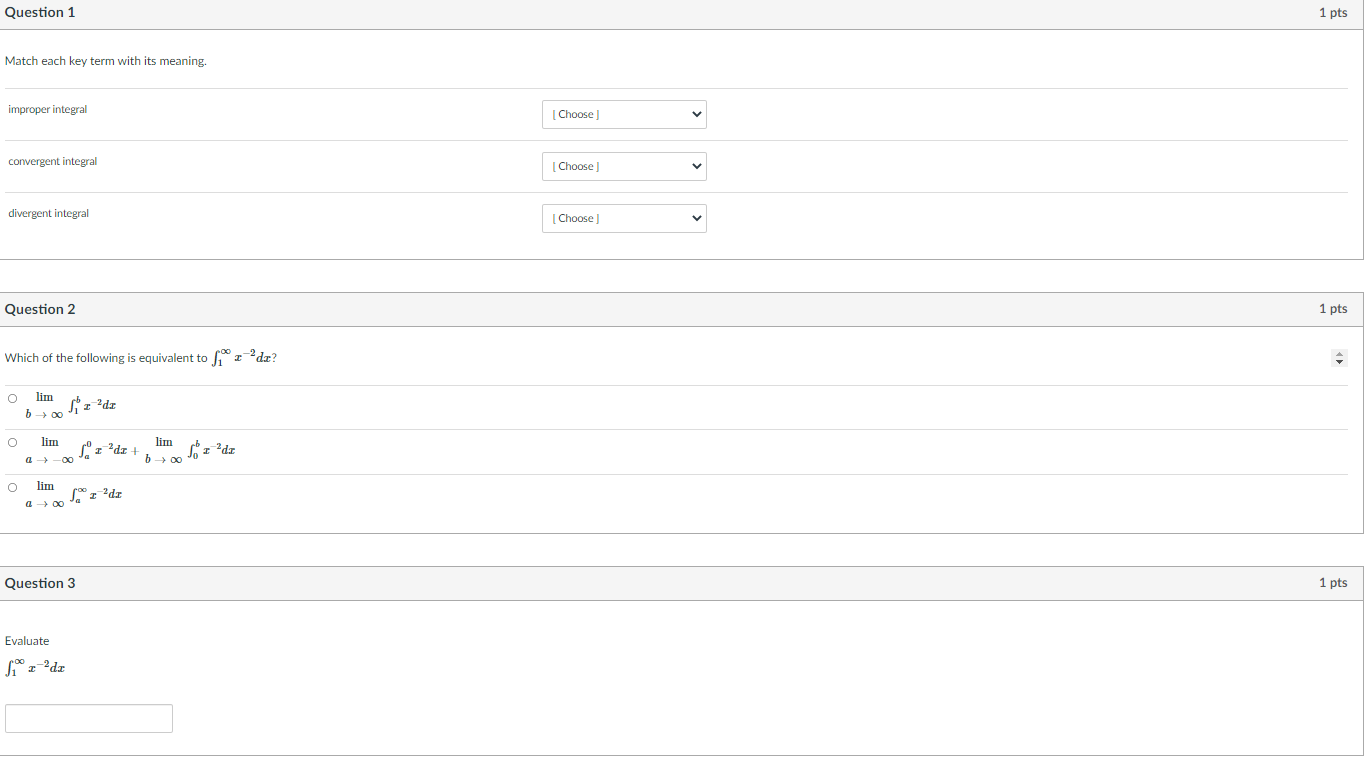Click the up-down arrows icon in Question 2
Image resolution: width=1367 pixels, height=763 pixels.
pos(1341,358)
